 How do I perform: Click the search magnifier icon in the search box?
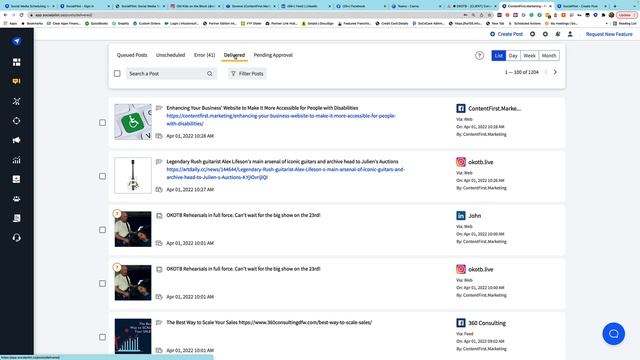pyautogui.click(x=210, y=74)
